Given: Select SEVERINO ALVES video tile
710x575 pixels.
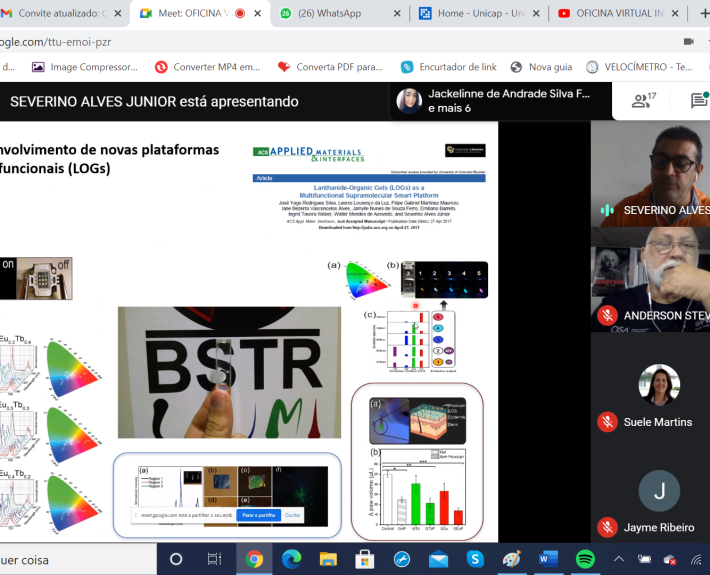Looking at the screenshot, I should [650, 174].
